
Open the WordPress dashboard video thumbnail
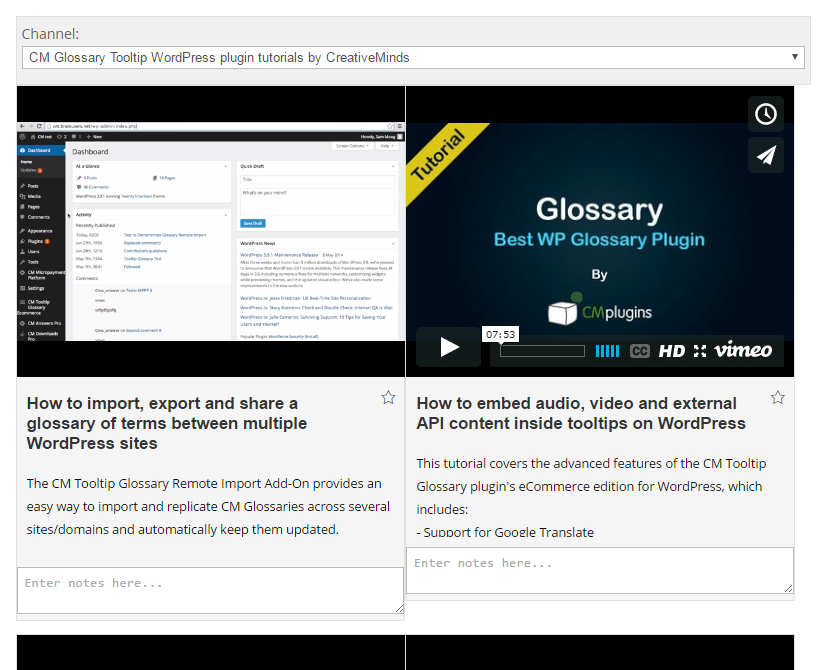pyautogui.click(x=211, y=232)
